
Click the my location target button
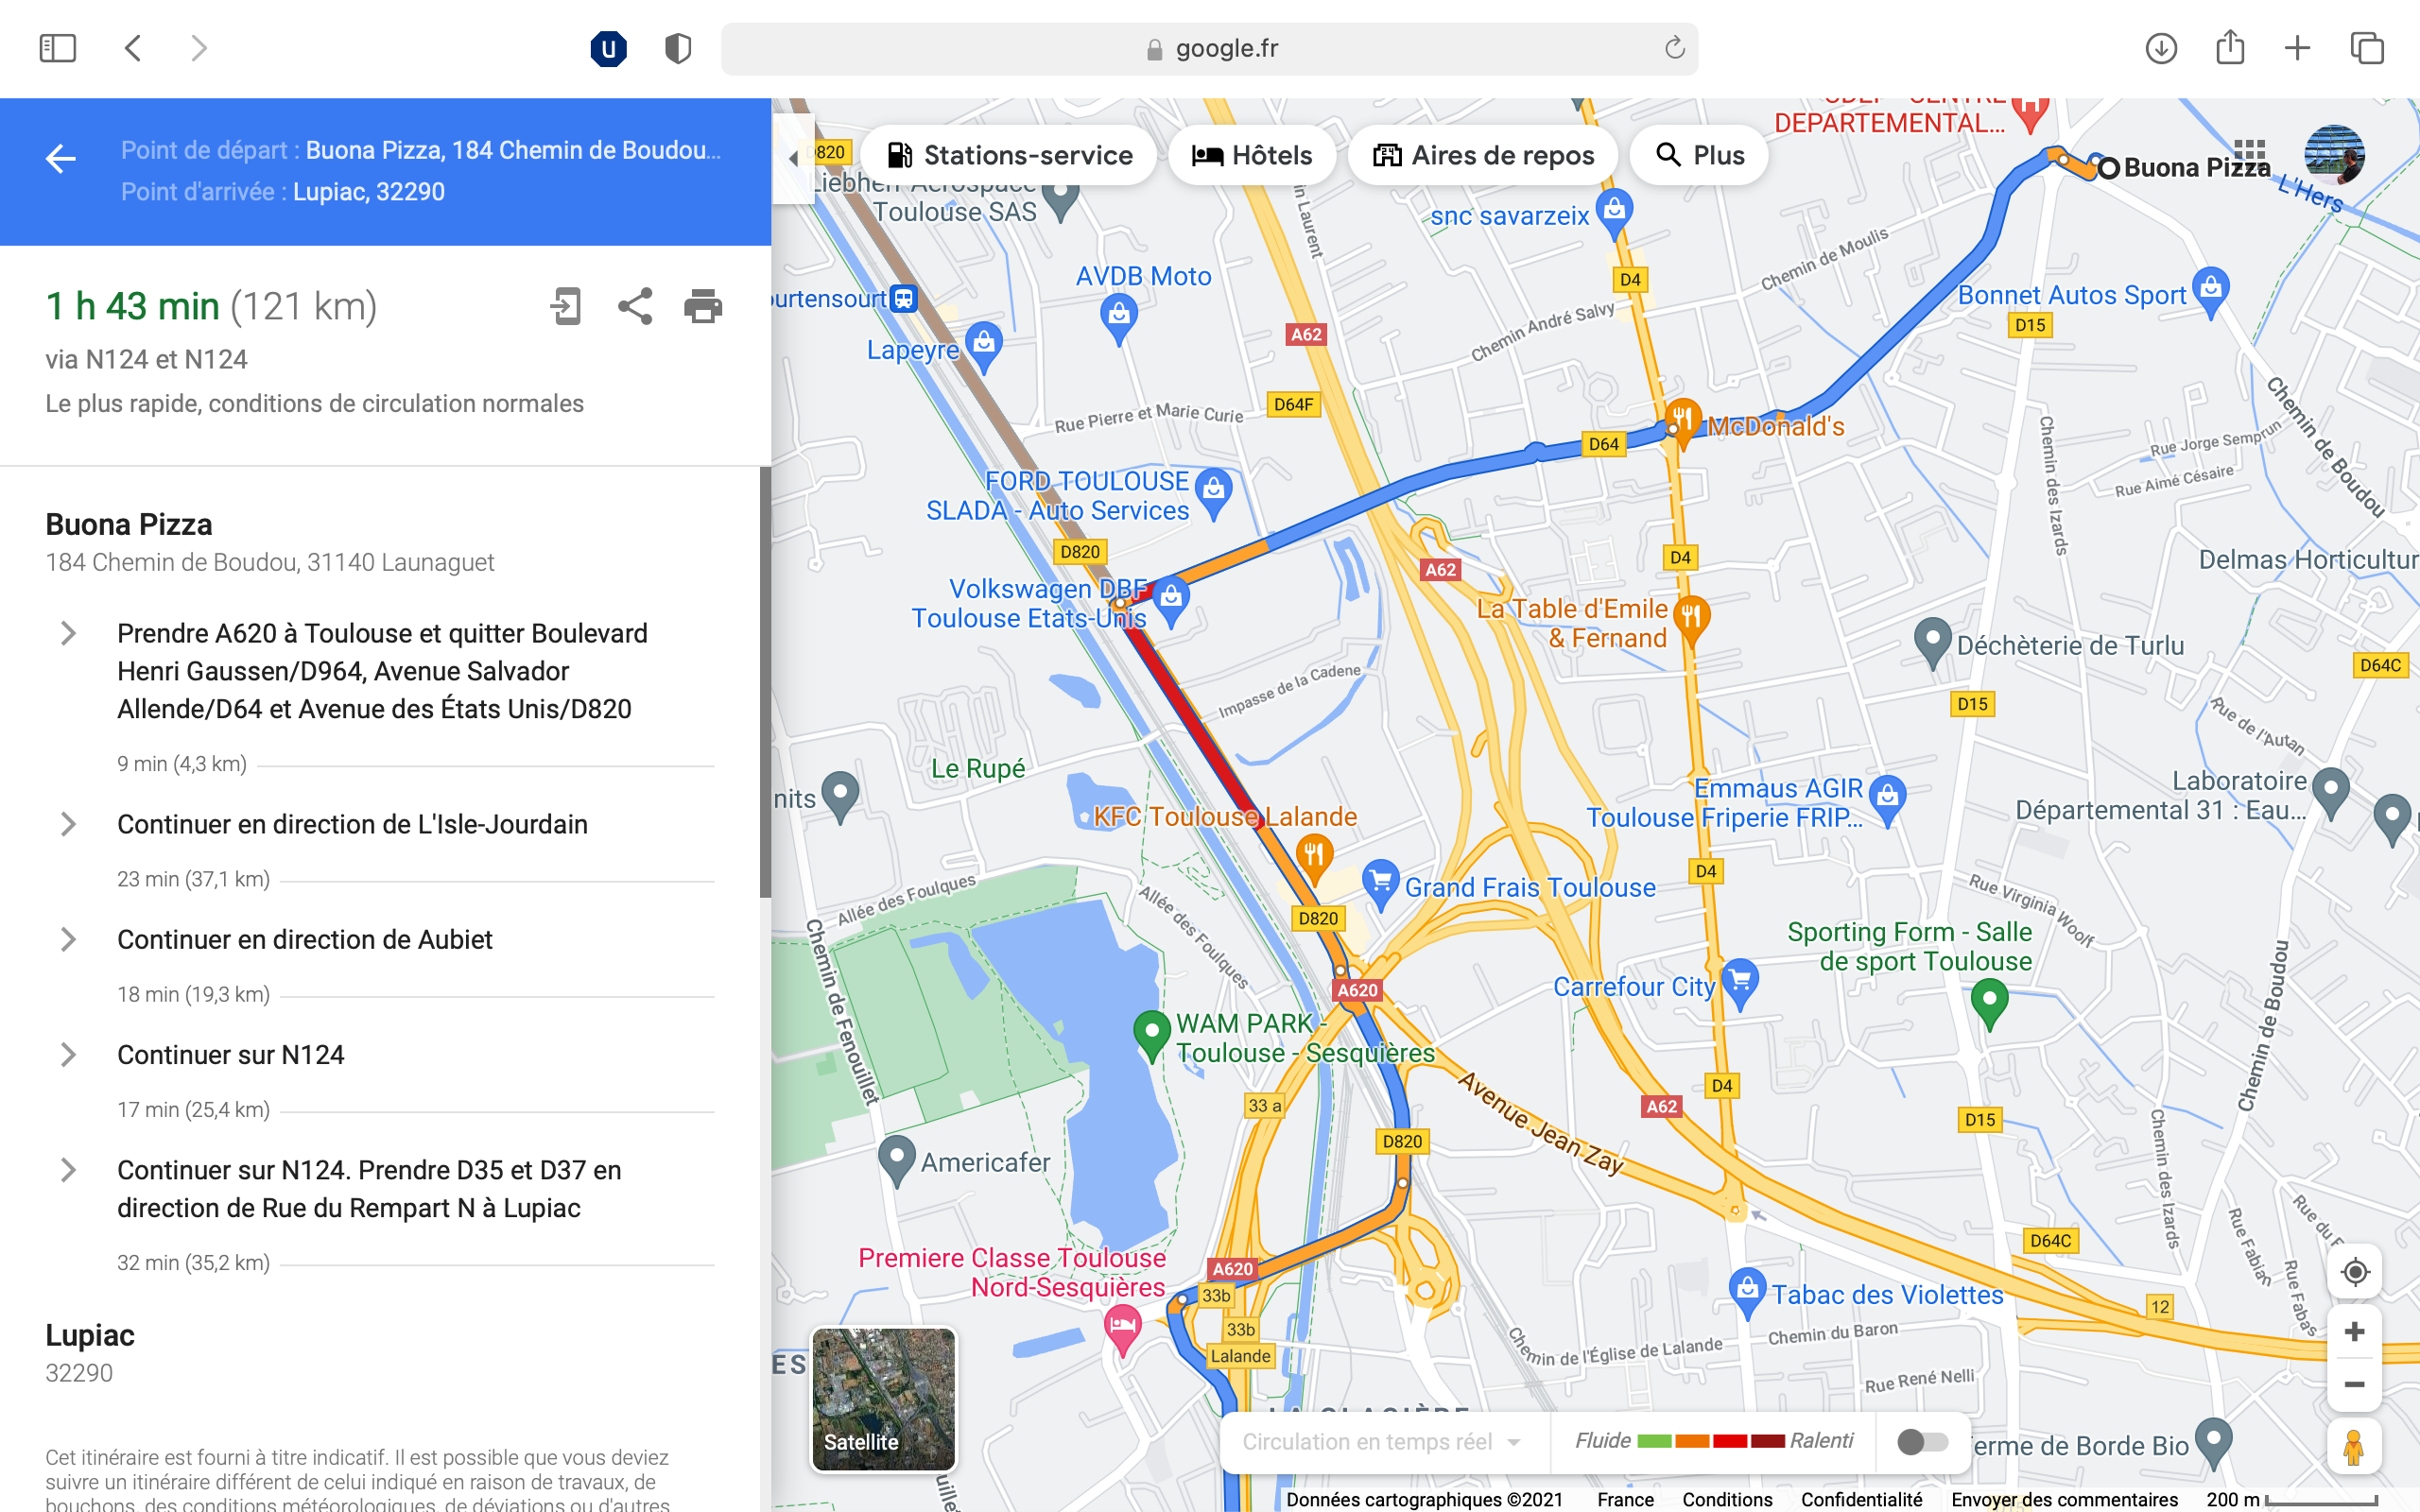2355,1272
